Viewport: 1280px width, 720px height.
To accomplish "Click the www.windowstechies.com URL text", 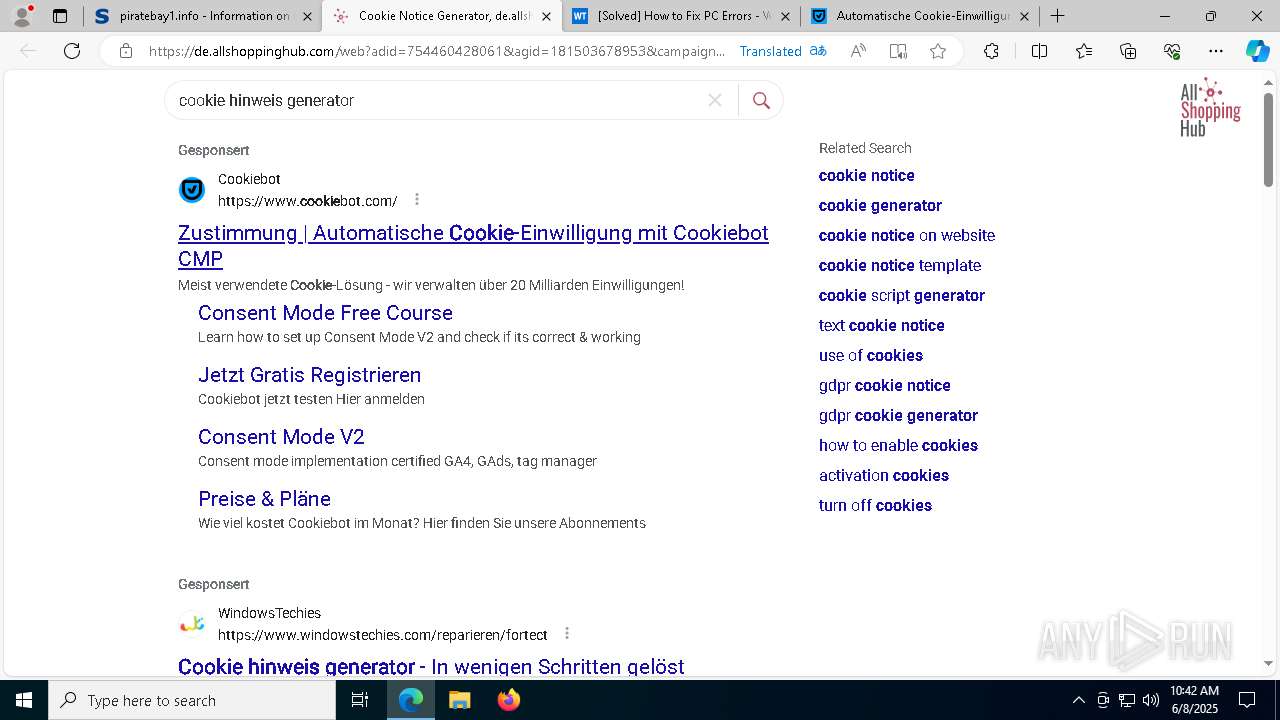I will coord(382,635).
